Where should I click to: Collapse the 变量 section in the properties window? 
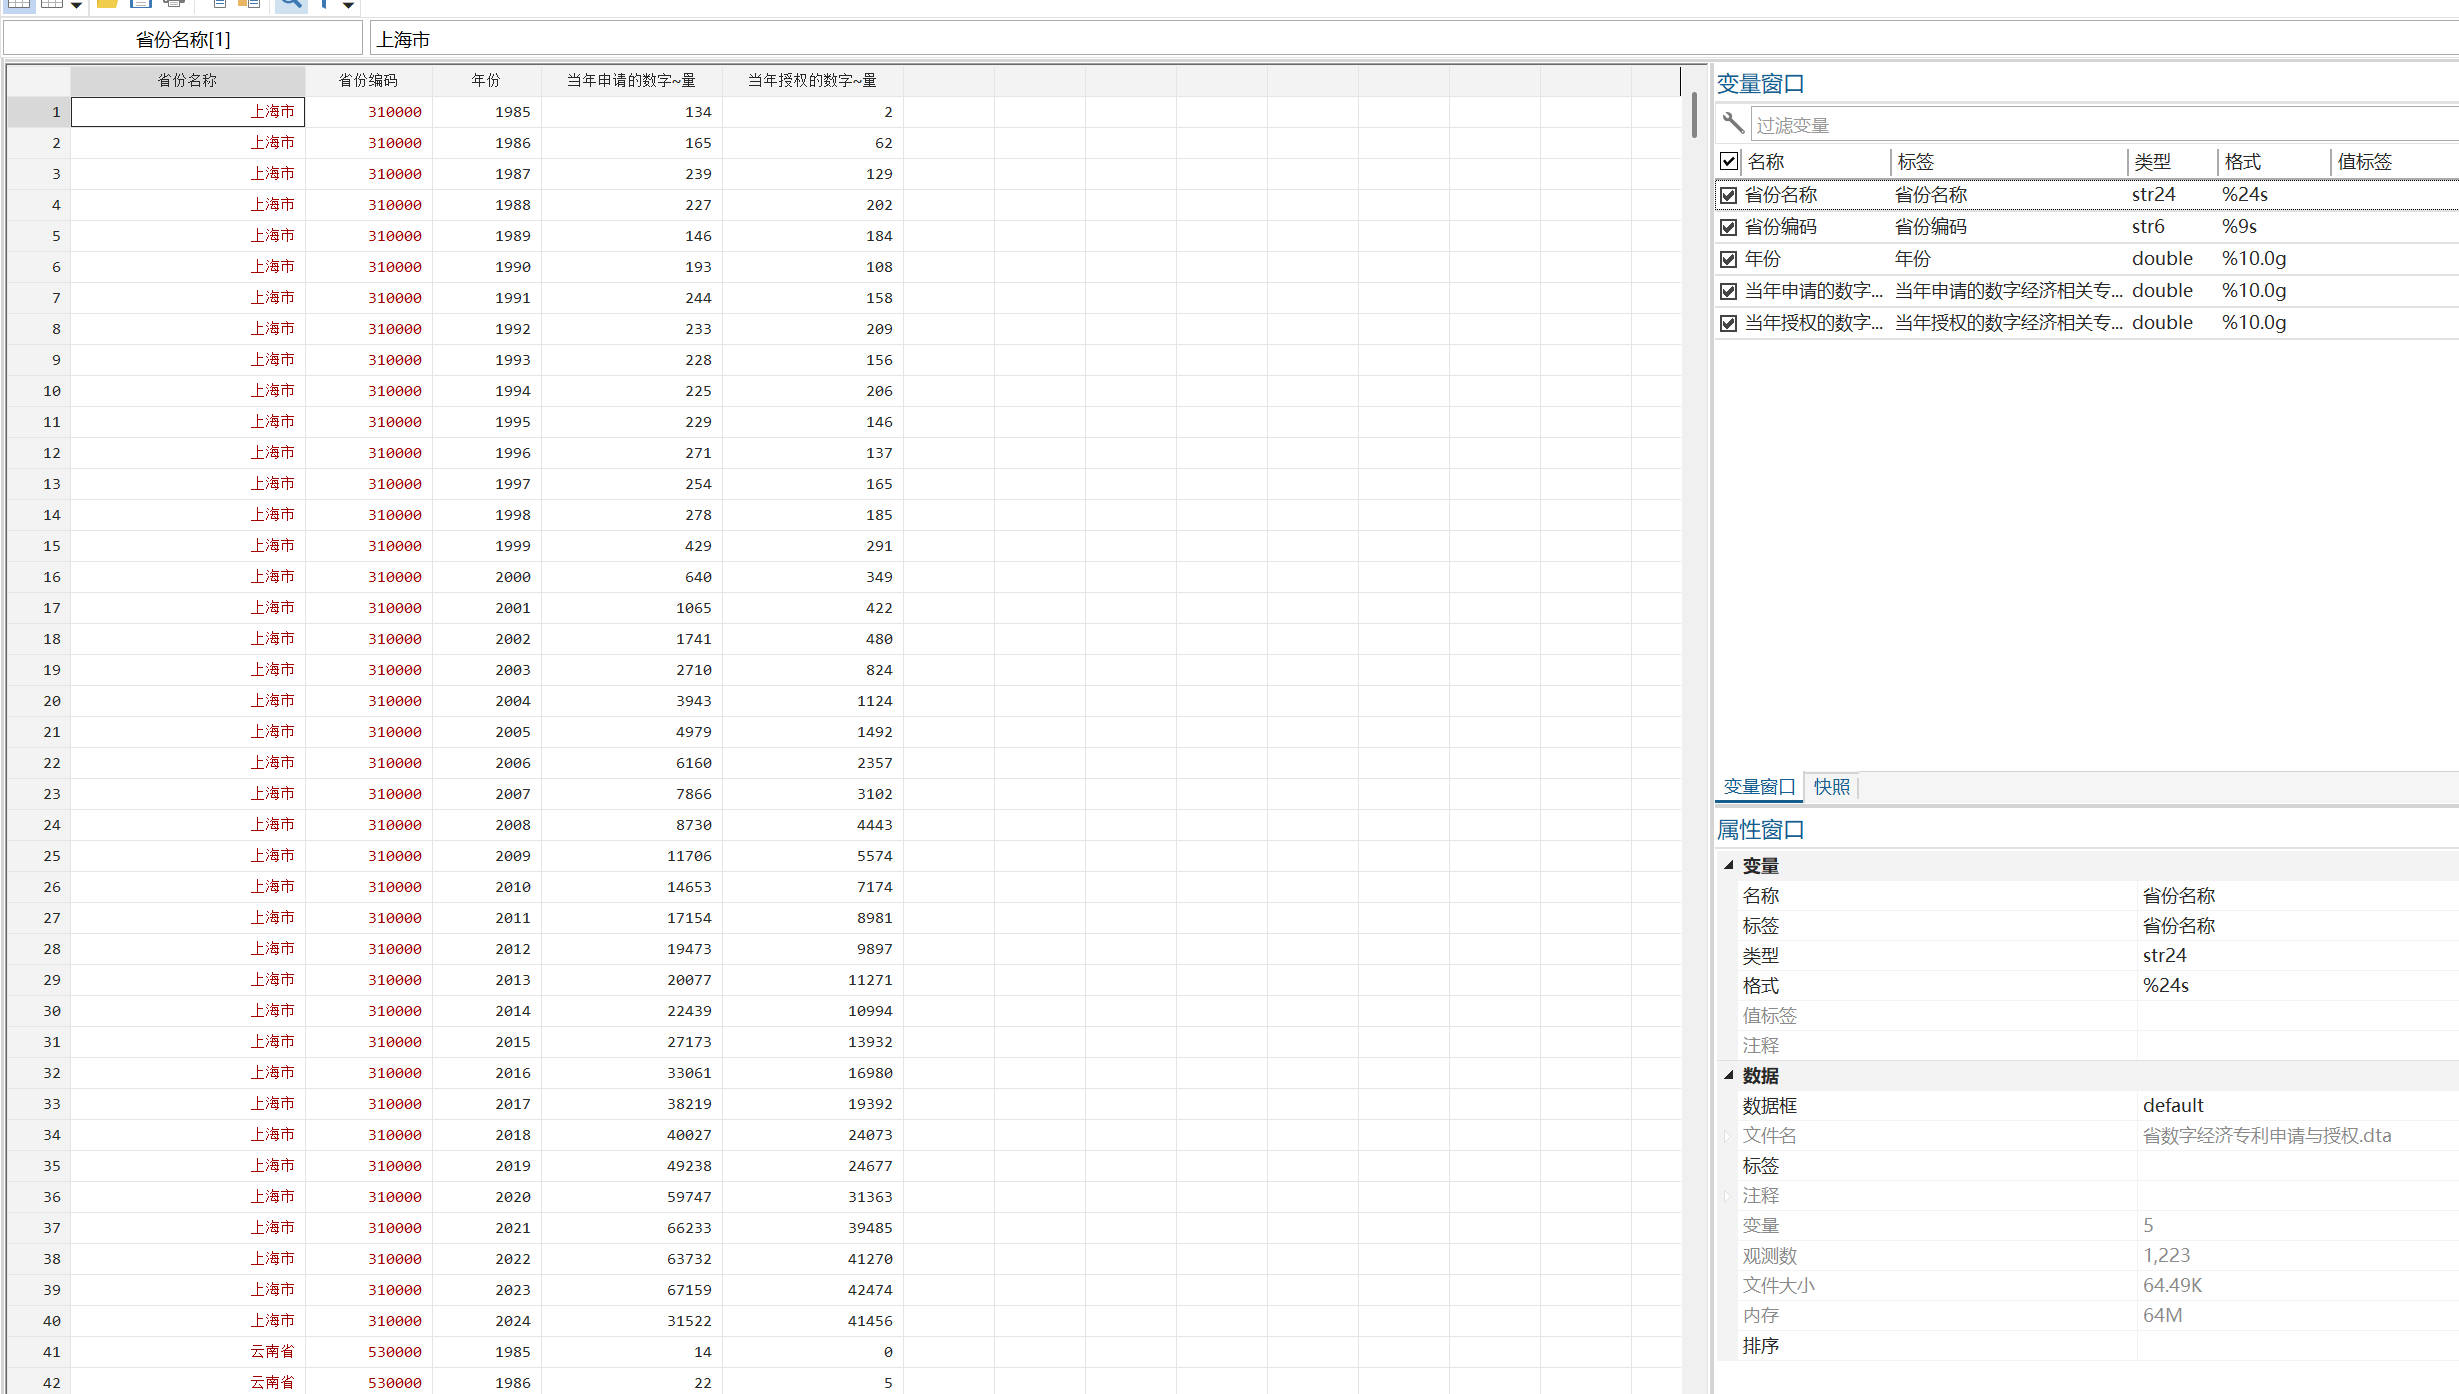[x=1729, y=865]
